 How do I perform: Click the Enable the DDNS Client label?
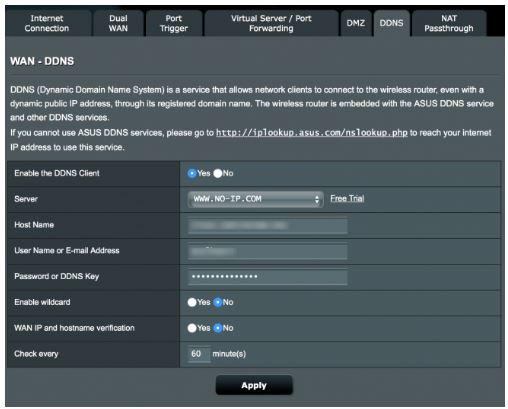click(57, 173)
